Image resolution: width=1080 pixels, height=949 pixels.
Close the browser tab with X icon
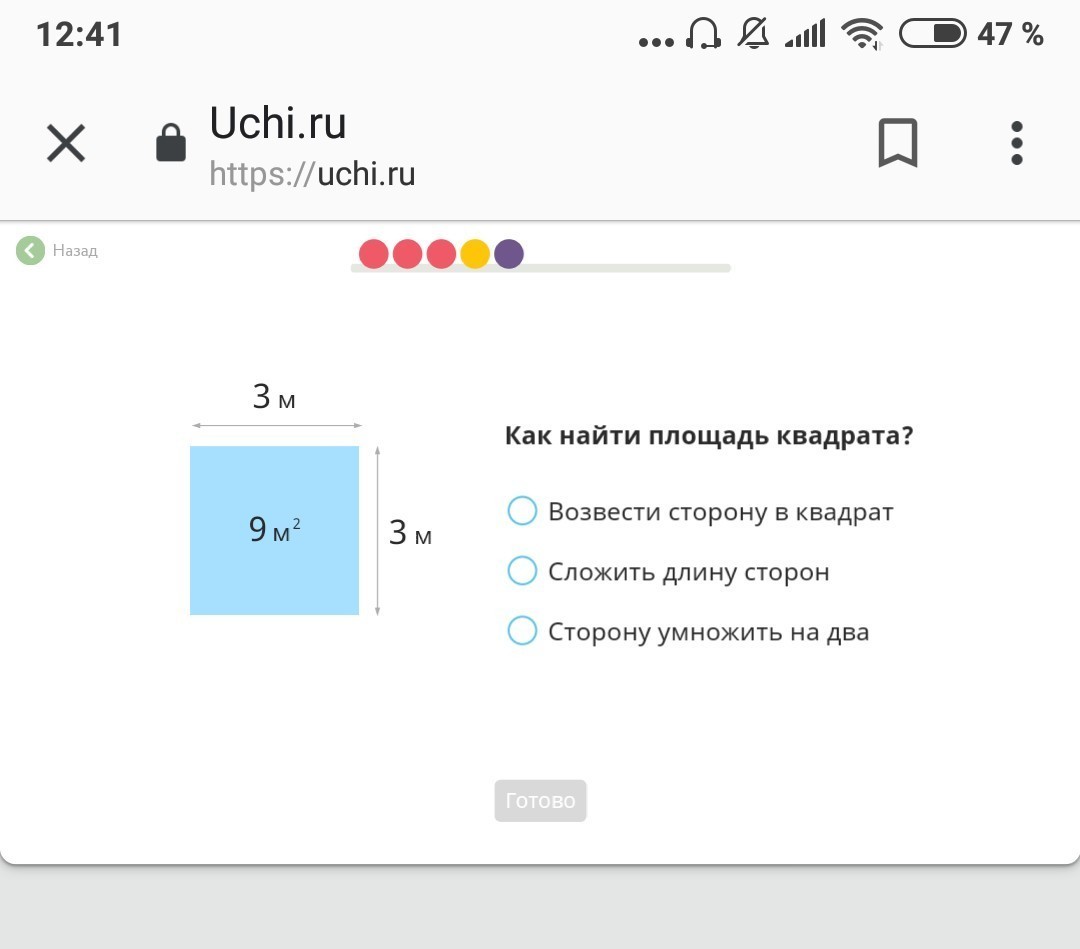66,143
